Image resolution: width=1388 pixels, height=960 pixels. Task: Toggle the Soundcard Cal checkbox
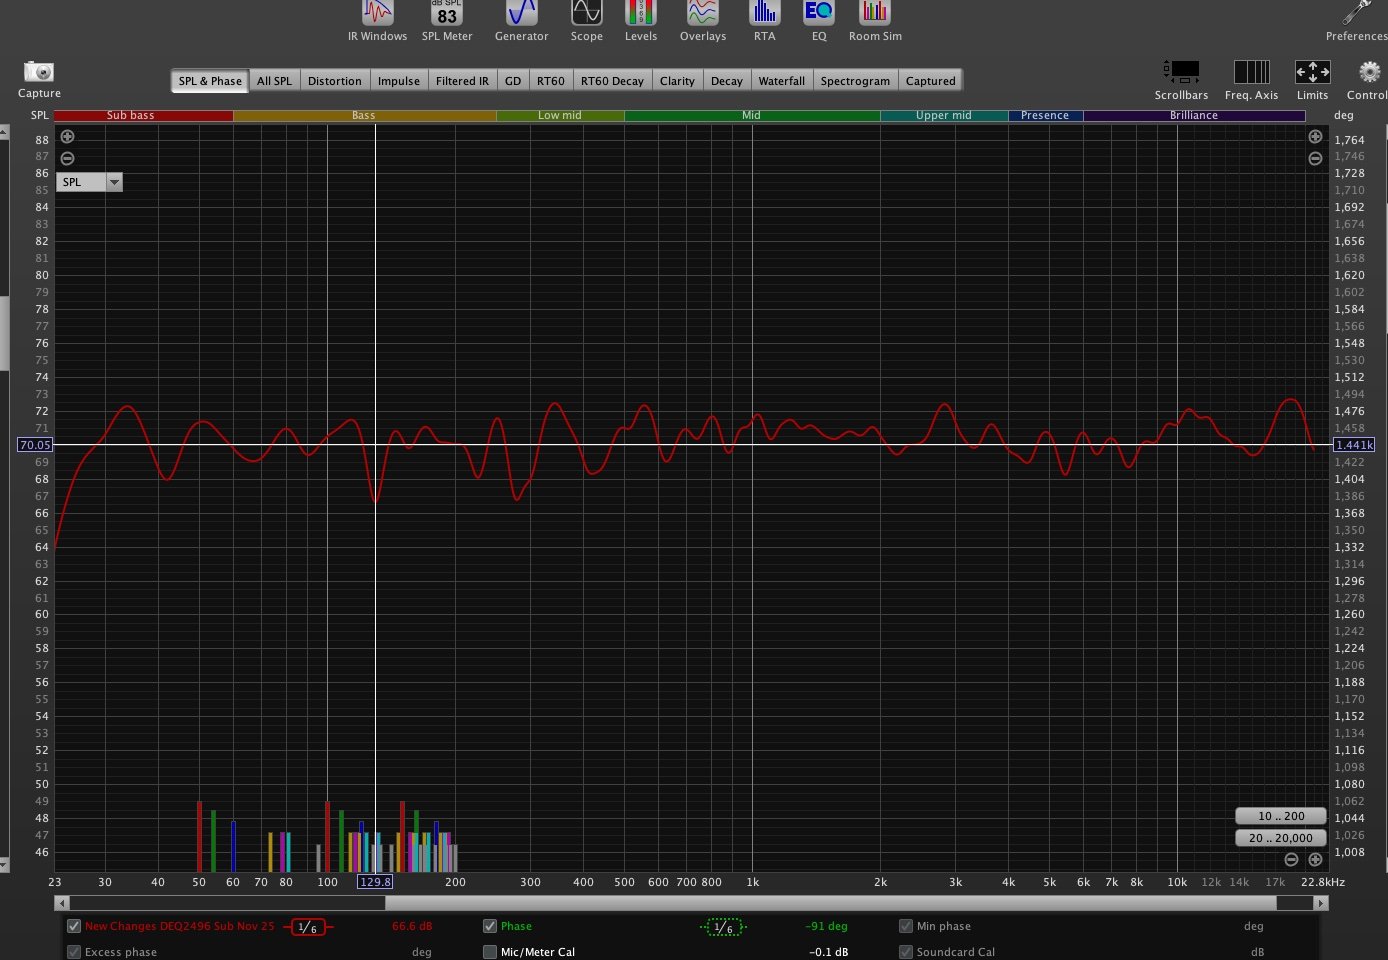(x=906, y=952)
